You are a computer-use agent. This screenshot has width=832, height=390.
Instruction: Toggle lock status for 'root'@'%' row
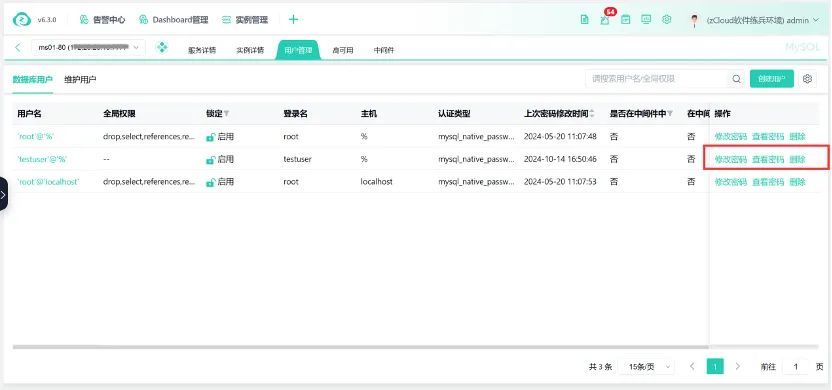pos(210,137)
